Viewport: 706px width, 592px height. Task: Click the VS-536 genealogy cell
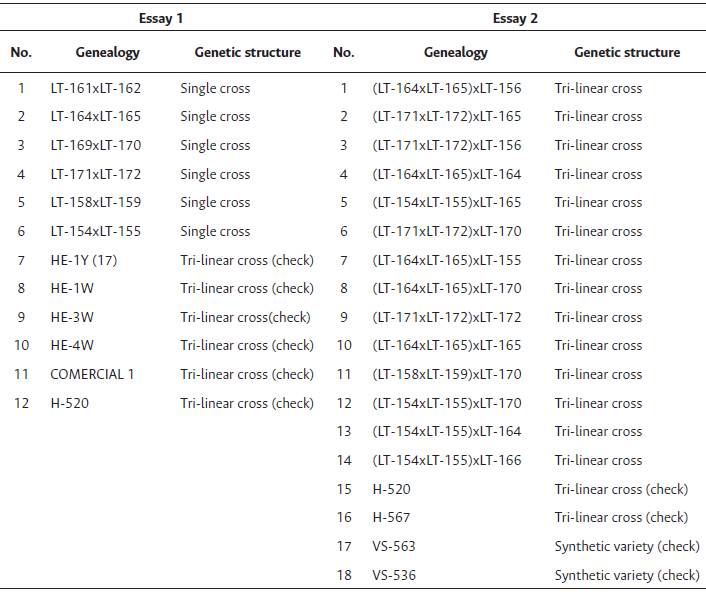click(393, 575)
